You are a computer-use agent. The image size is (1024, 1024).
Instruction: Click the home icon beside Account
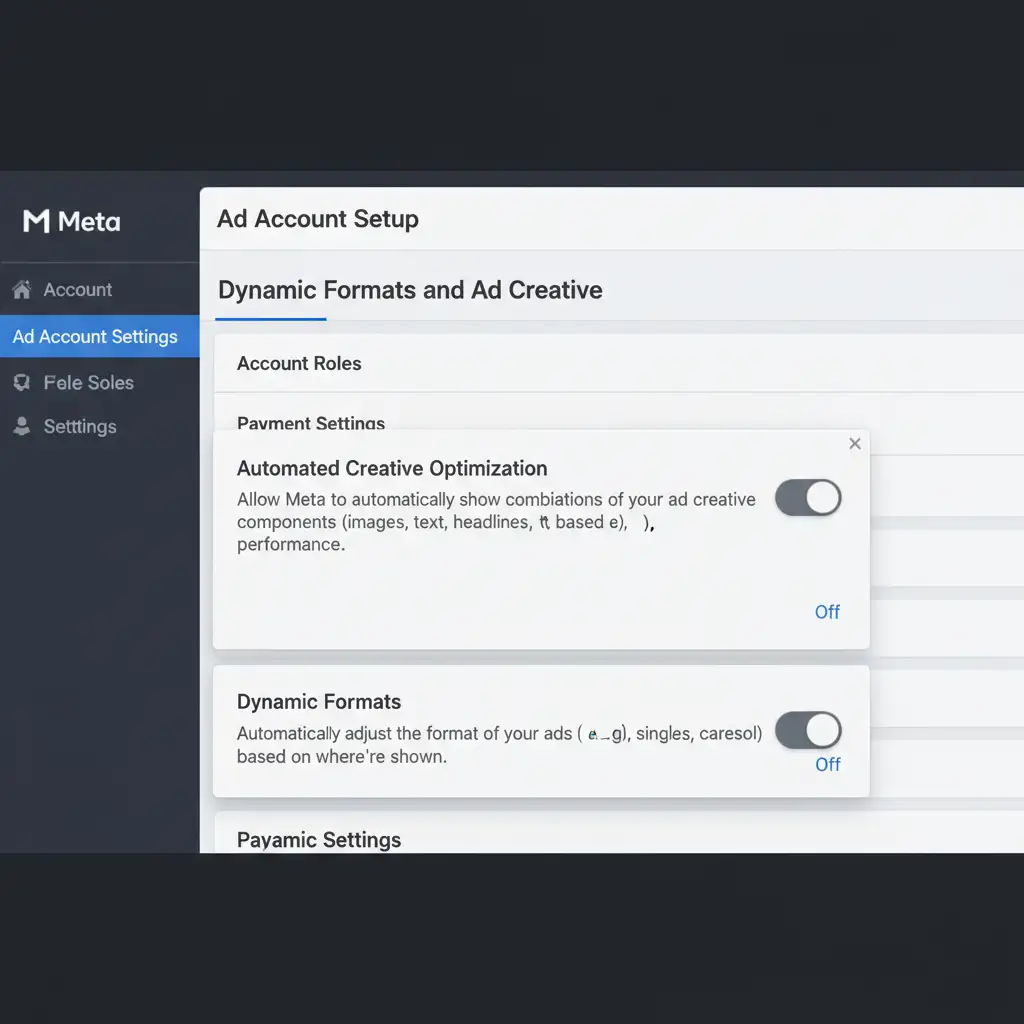(x=21, y=290)
